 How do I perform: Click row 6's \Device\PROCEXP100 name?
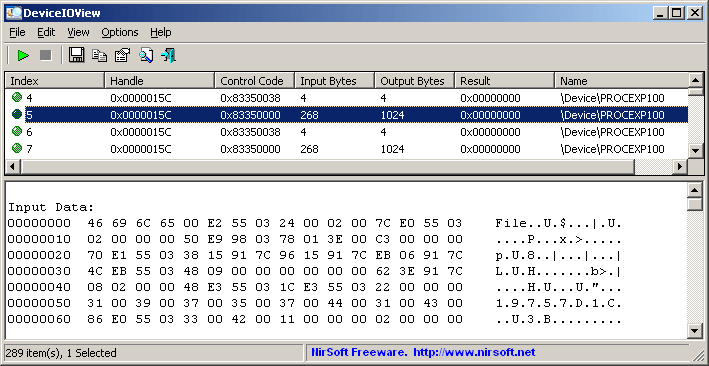612,132
